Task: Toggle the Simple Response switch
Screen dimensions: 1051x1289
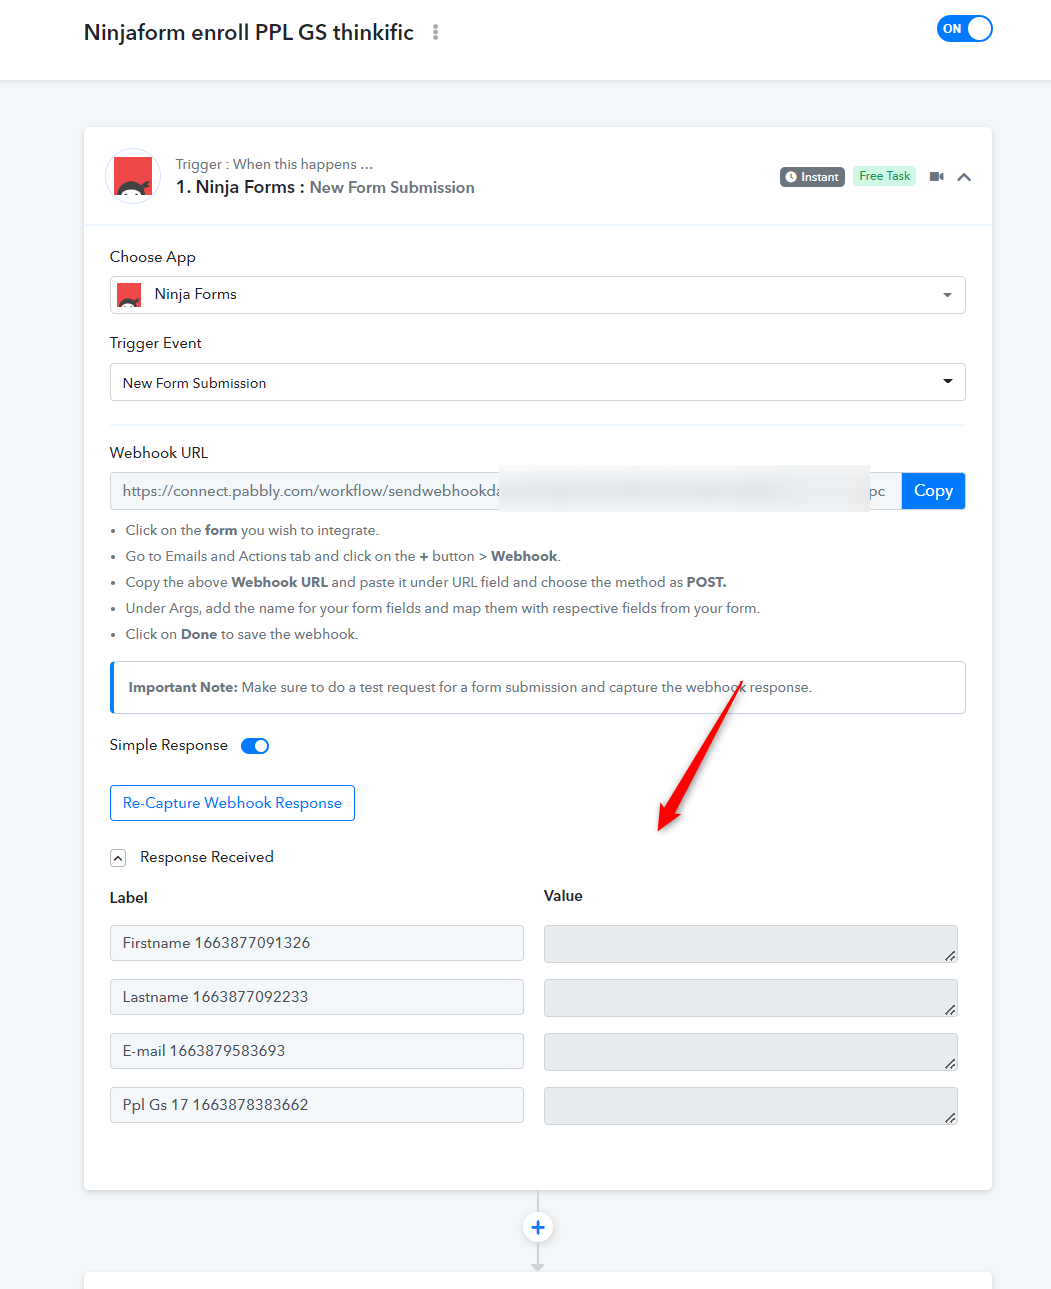Action: pos(255,746)
